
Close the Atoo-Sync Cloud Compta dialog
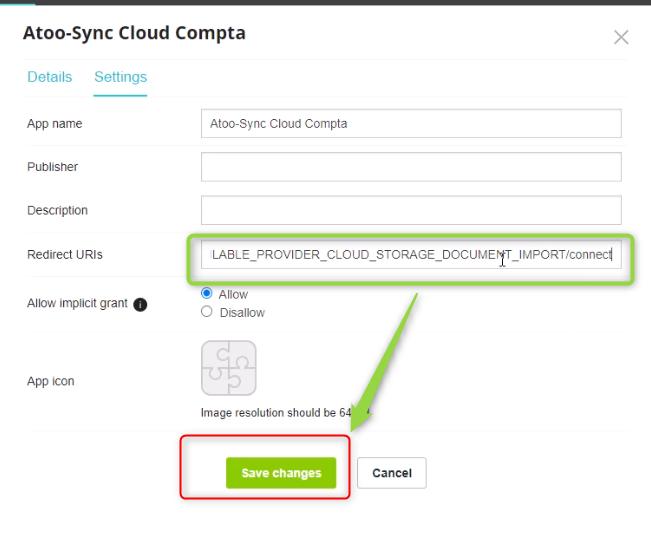(x=621, y=37)
